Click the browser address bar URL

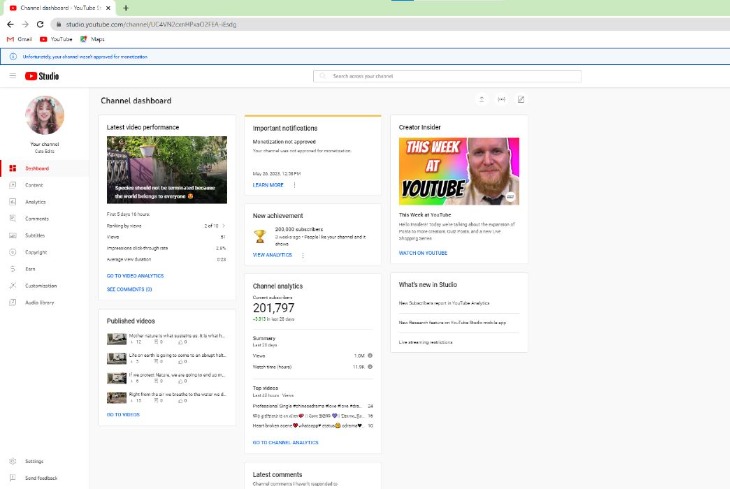151,24
